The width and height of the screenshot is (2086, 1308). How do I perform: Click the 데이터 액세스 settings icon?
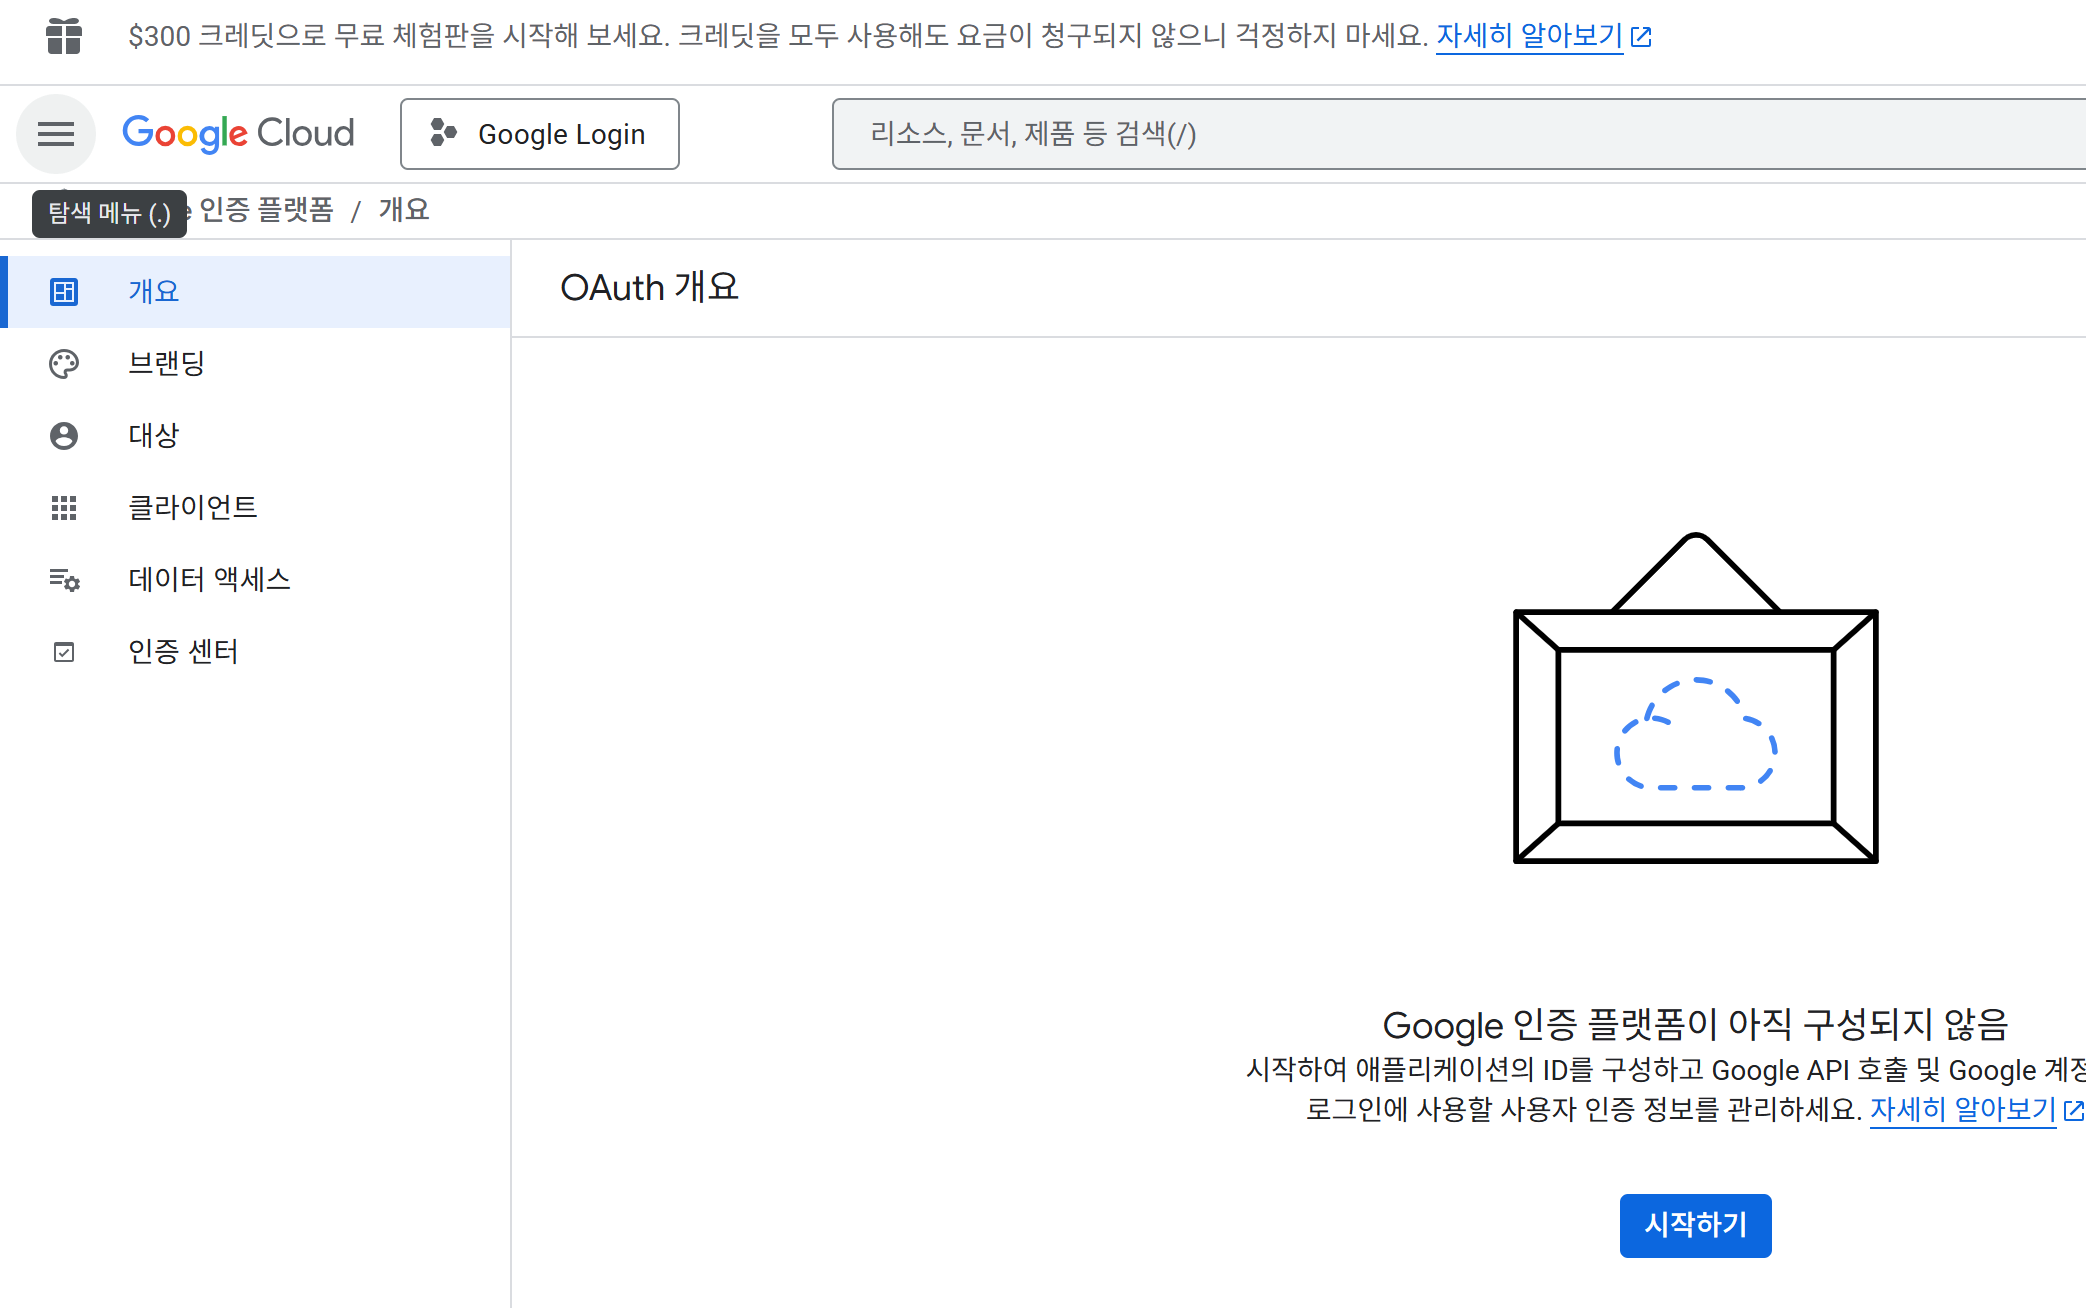(x=64, y=579)
